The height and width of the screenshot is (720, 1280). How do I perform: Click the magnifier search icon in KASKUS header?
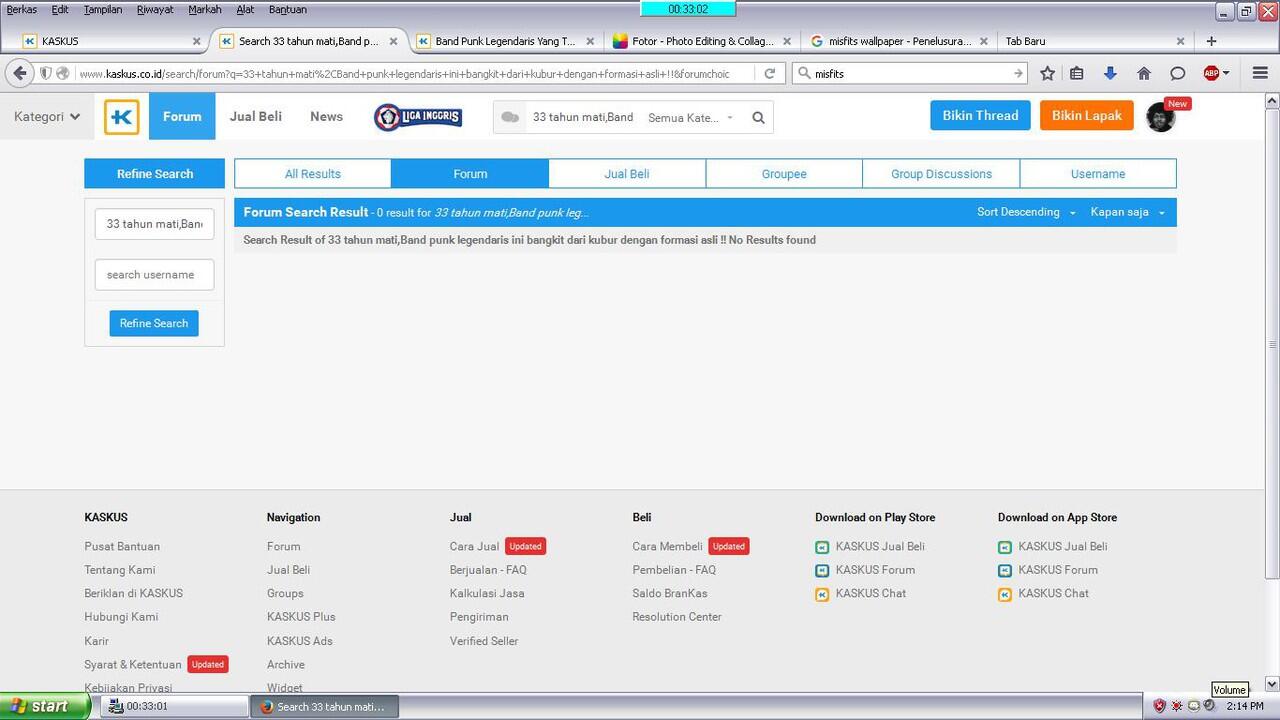(758, 118)
